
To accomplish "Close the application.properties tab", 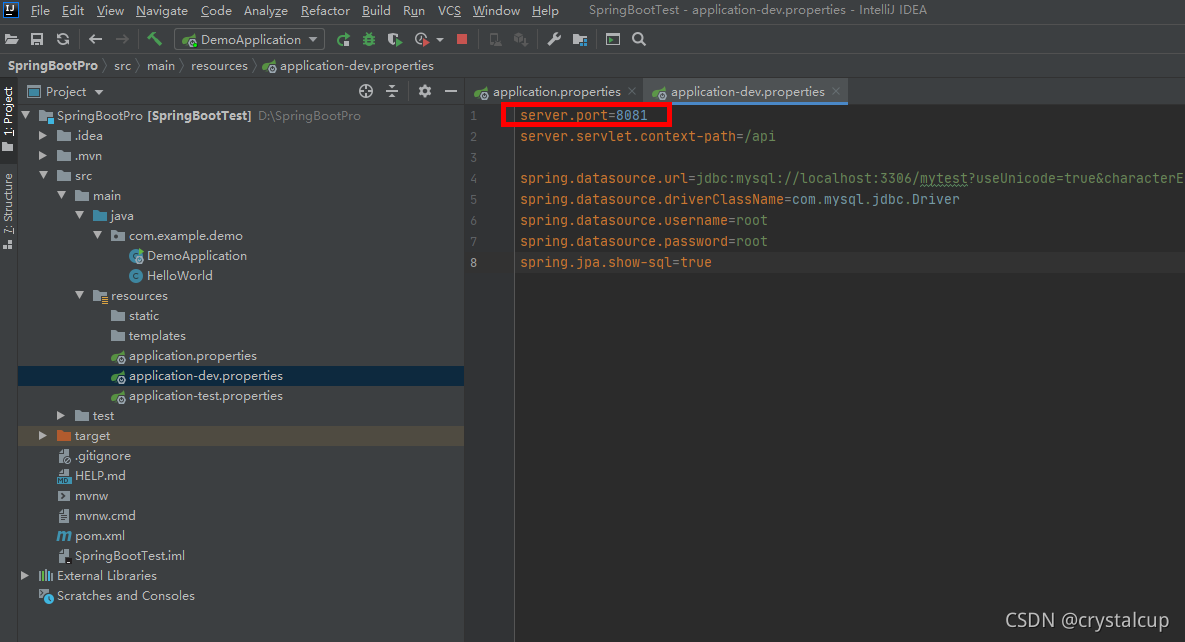I will tap(632, 91).
